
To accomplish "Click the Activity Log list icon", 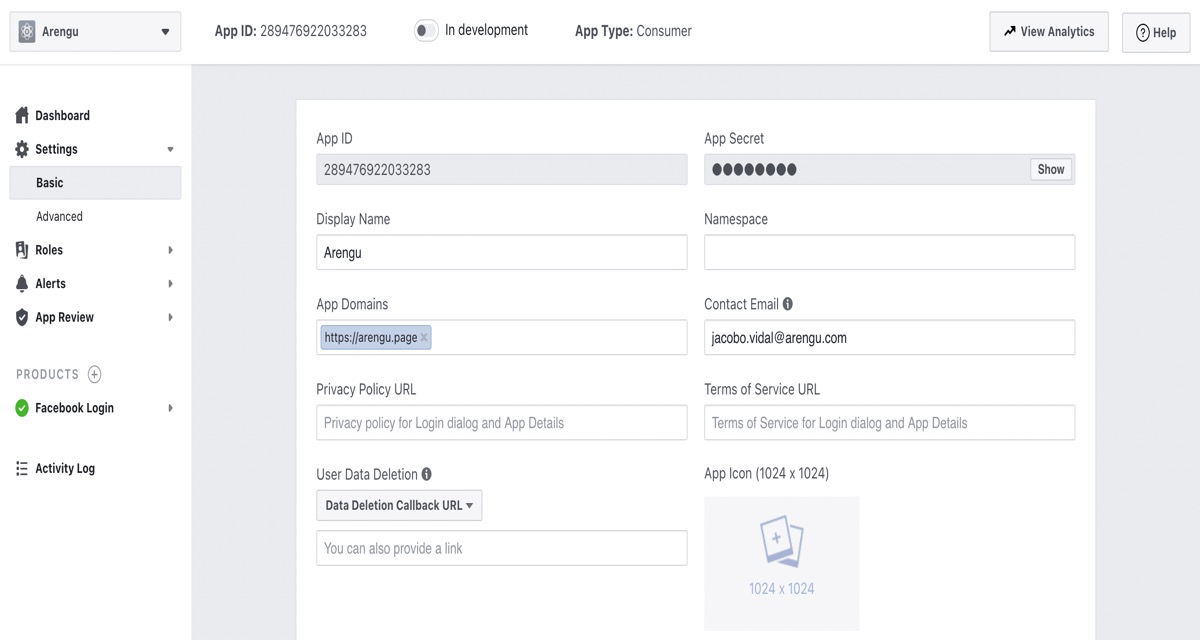I will (x=22, y=468).
